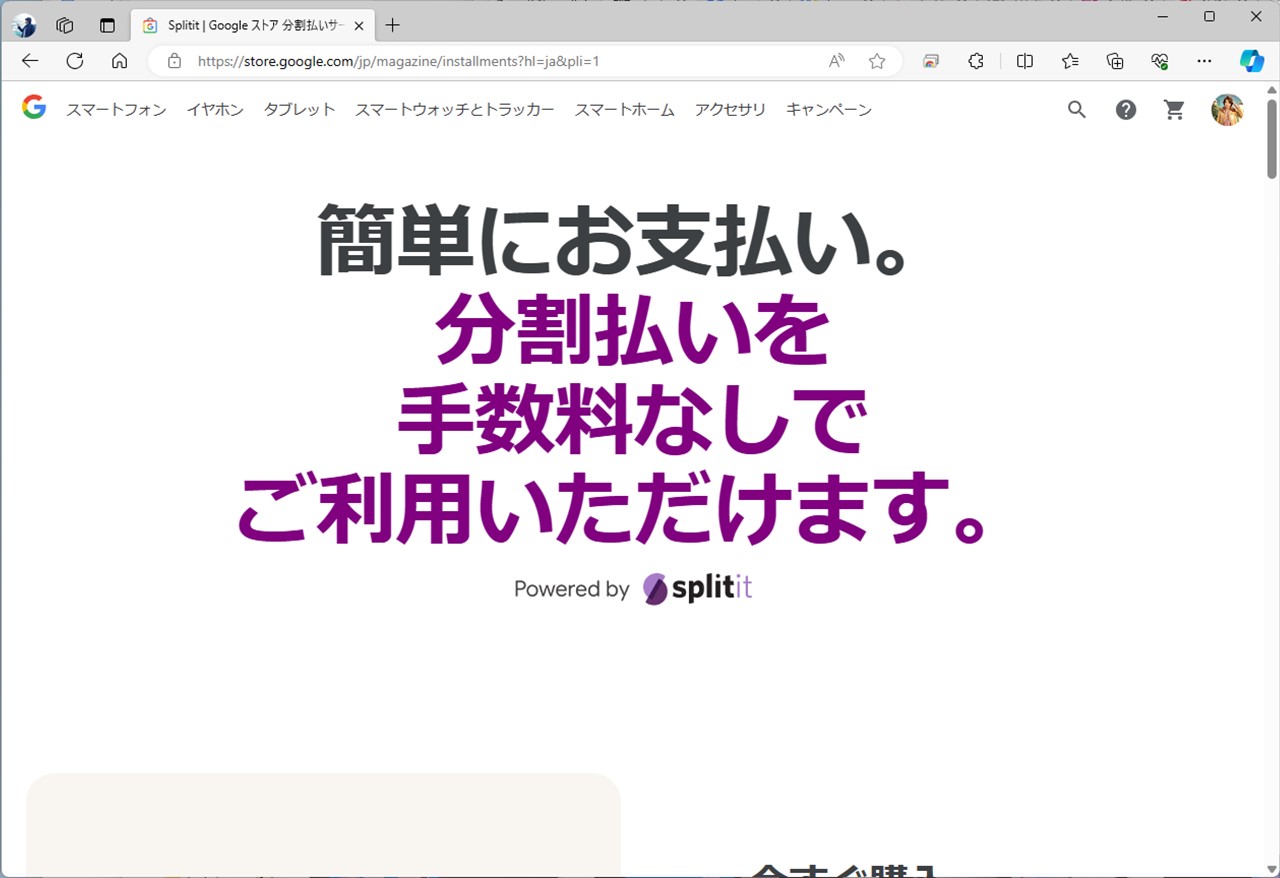Open site information beside the URL
The width and height of the screenshot is (1280, 878).
pos(174,61)
